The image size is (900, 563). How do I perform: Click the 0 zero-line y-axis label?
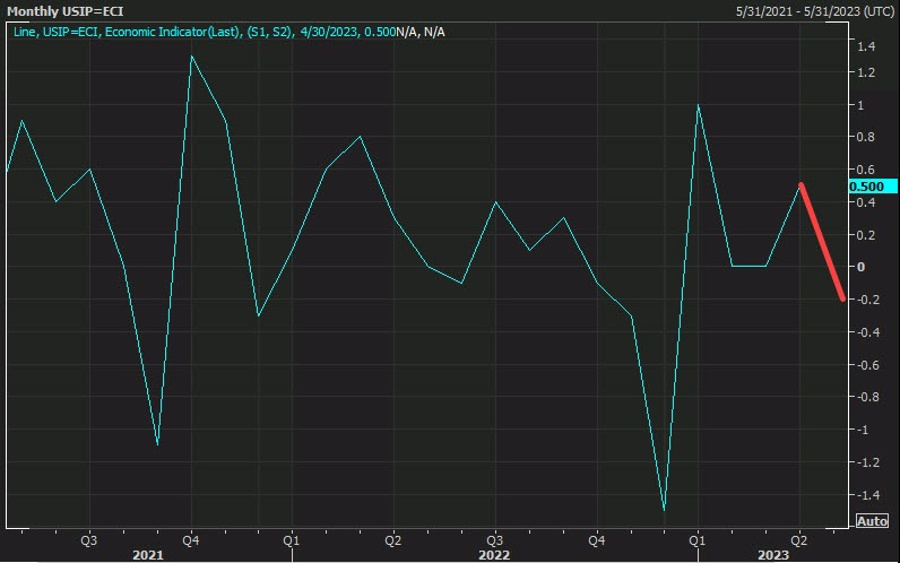[860, 267]
